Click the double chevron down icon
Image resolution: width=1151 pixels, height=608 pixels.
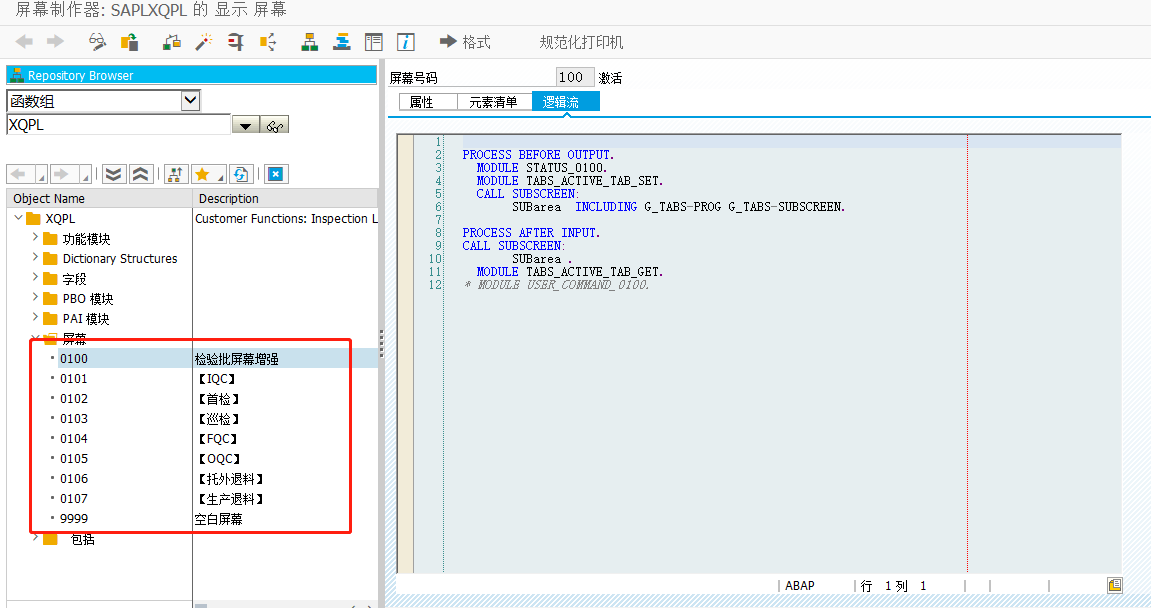[113, 173]
